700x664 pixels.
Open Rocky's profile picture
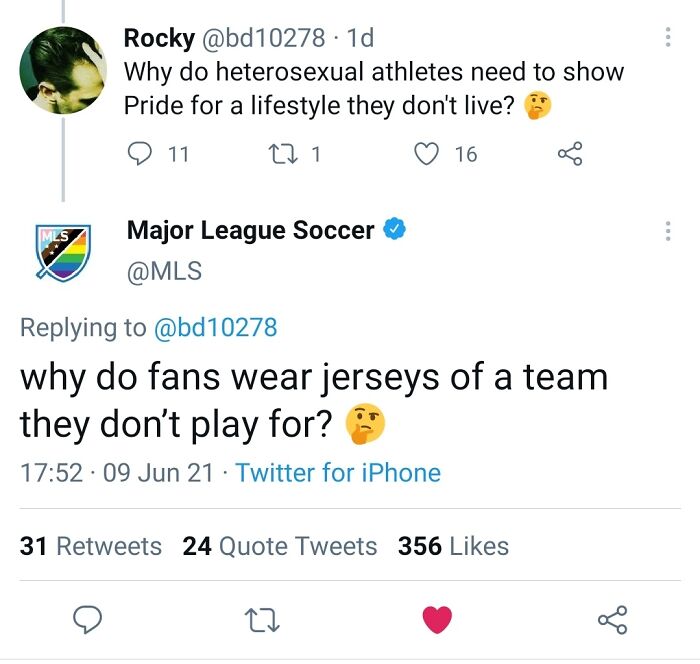pos(63,70)
